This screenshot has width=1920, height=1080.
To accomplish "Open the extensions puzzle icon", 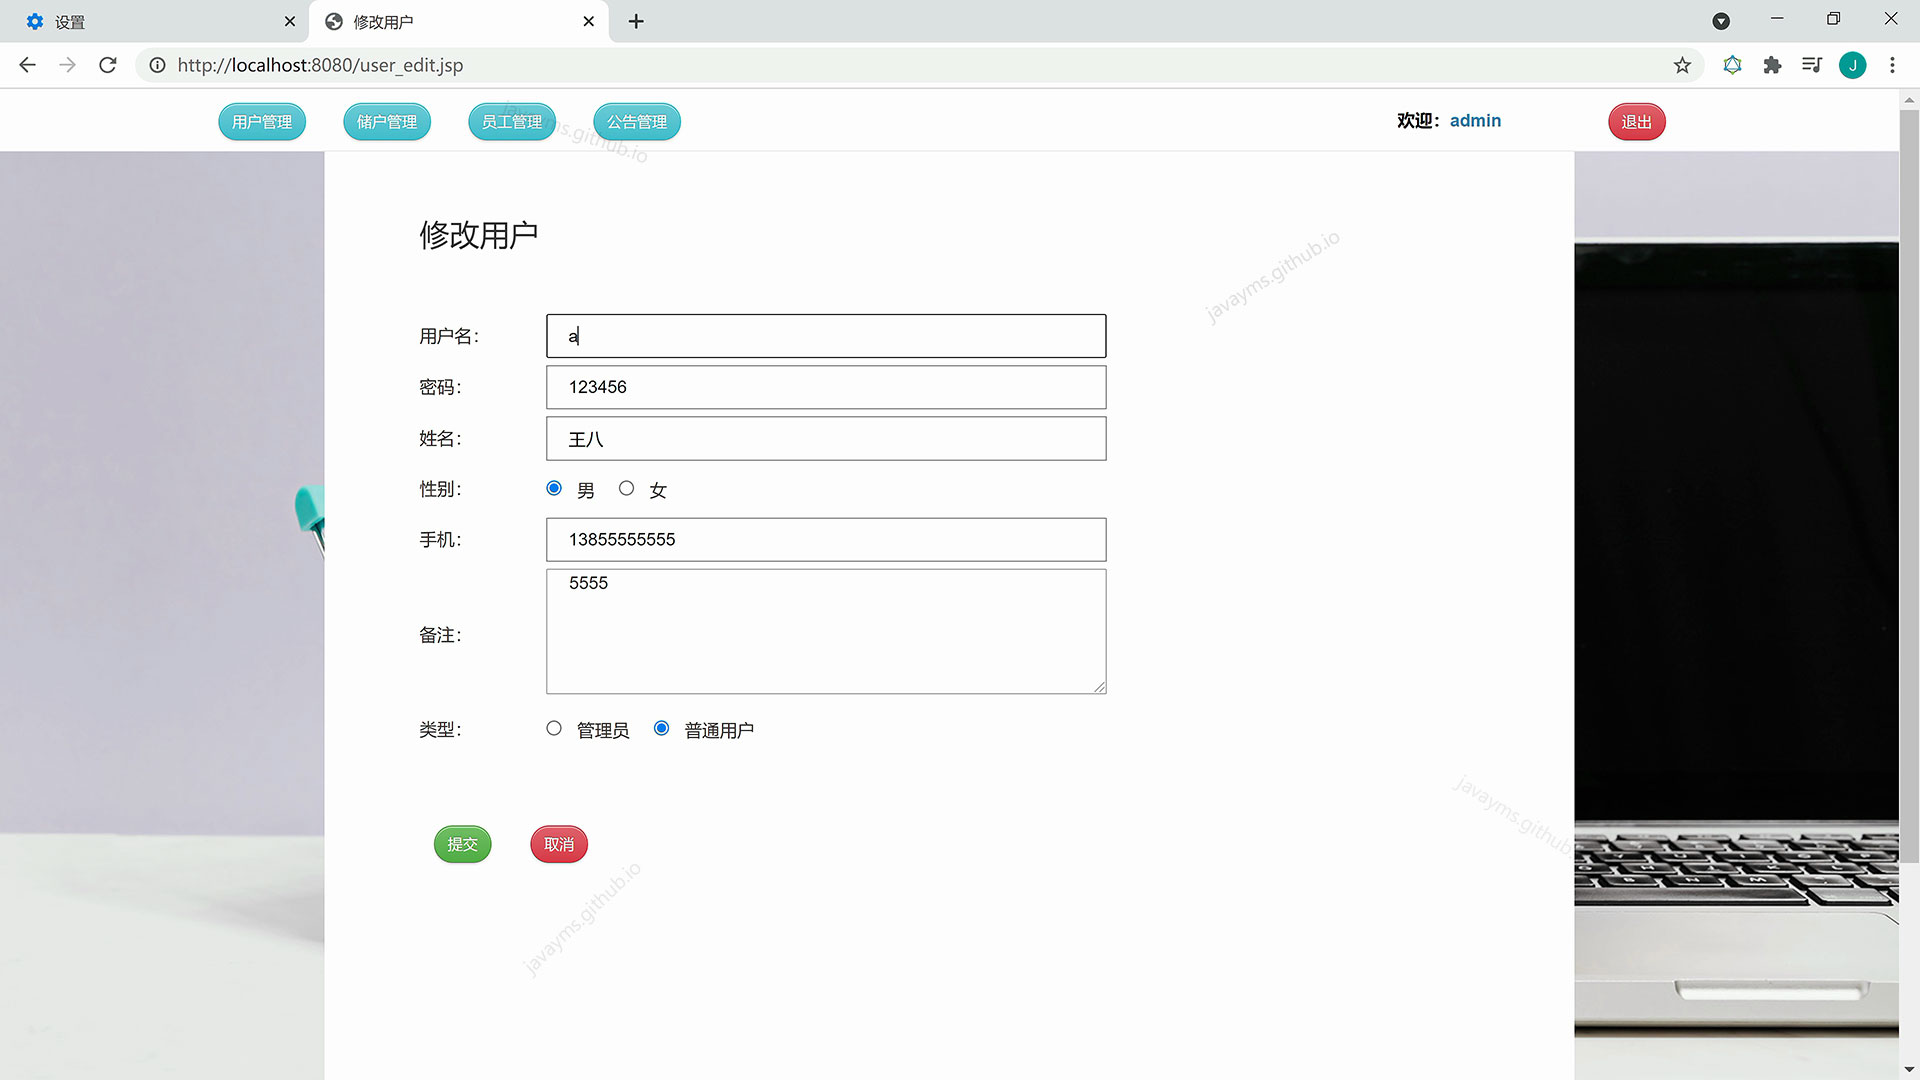I will click(1772, 65).
